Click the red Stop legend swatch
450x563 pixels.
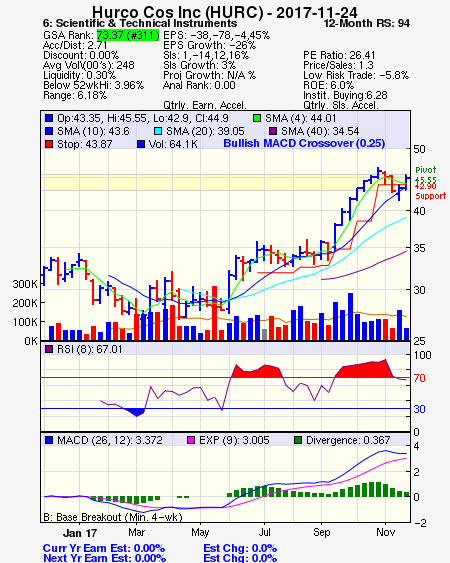pyautogui.click(x=49, y=144)
